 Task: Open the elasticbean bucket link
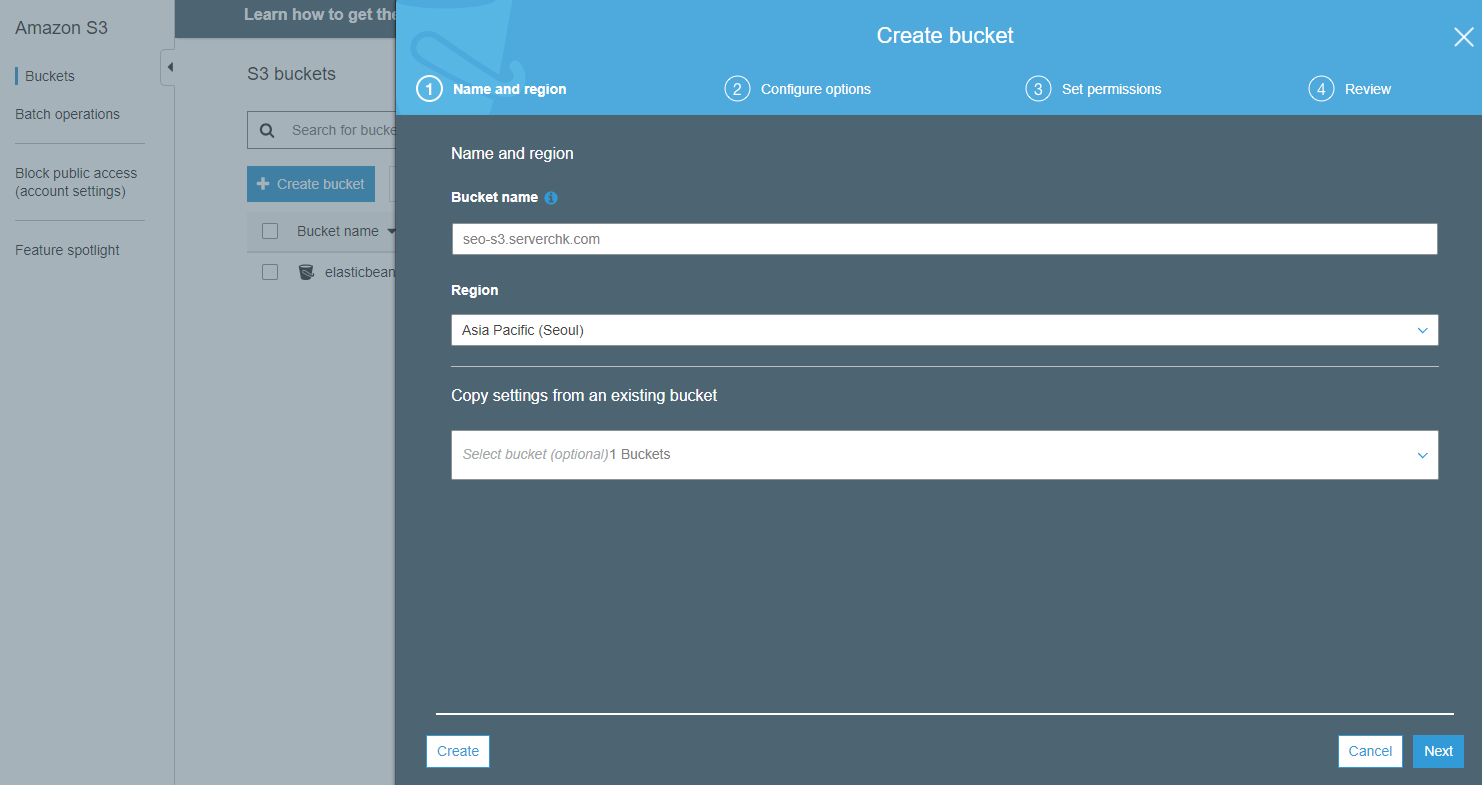click(360, 272)
